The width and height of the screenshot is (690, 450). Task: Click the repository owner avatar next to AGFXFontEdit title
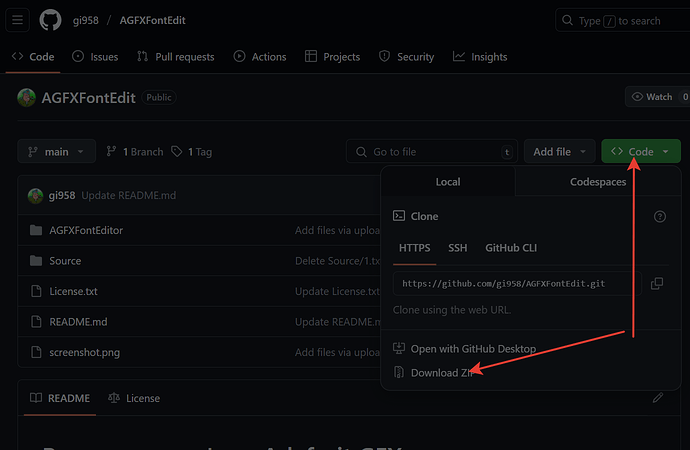tap(26, 98)
